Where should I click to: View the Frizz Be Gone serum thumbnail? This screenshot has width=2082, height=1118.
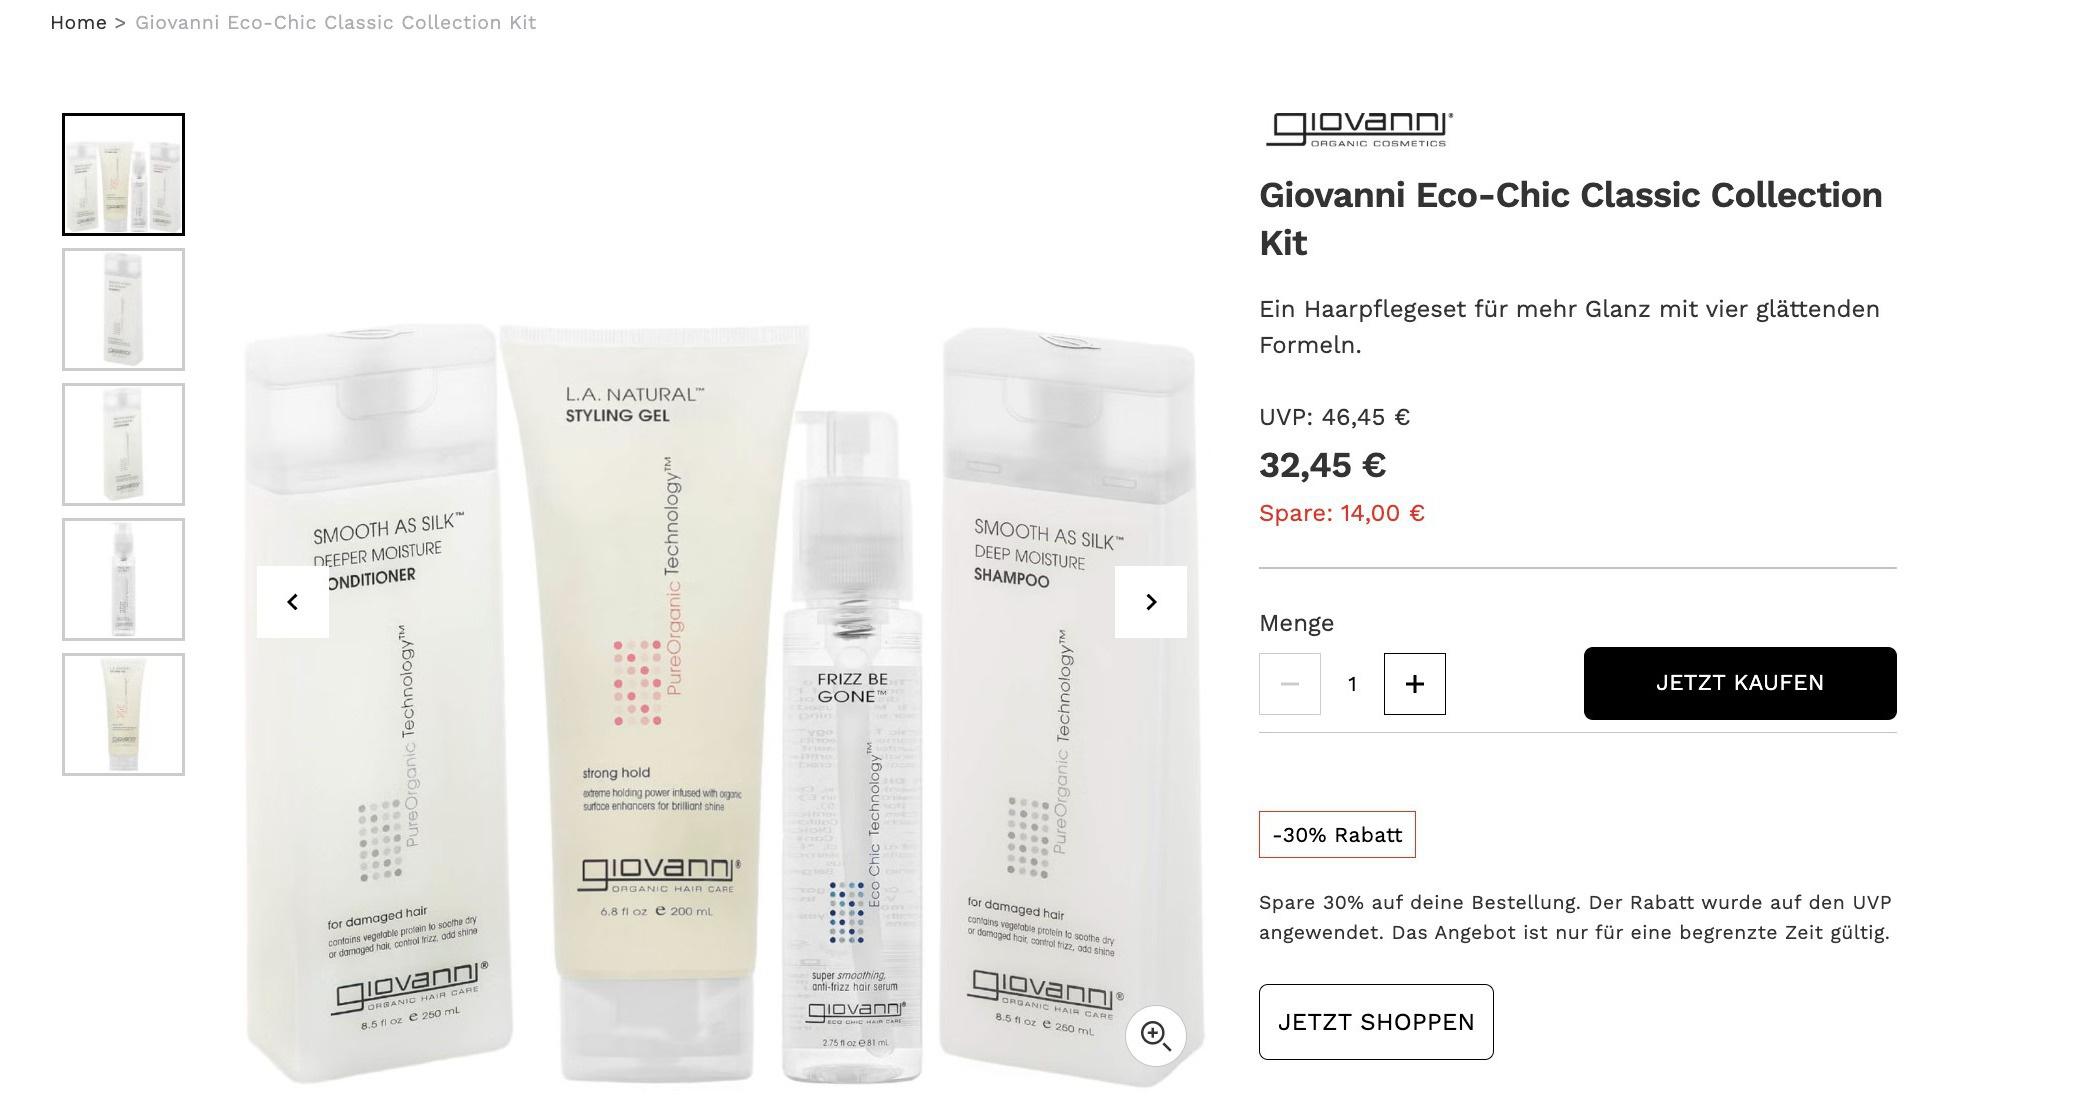pyautogui.click(x=124, y=580)
